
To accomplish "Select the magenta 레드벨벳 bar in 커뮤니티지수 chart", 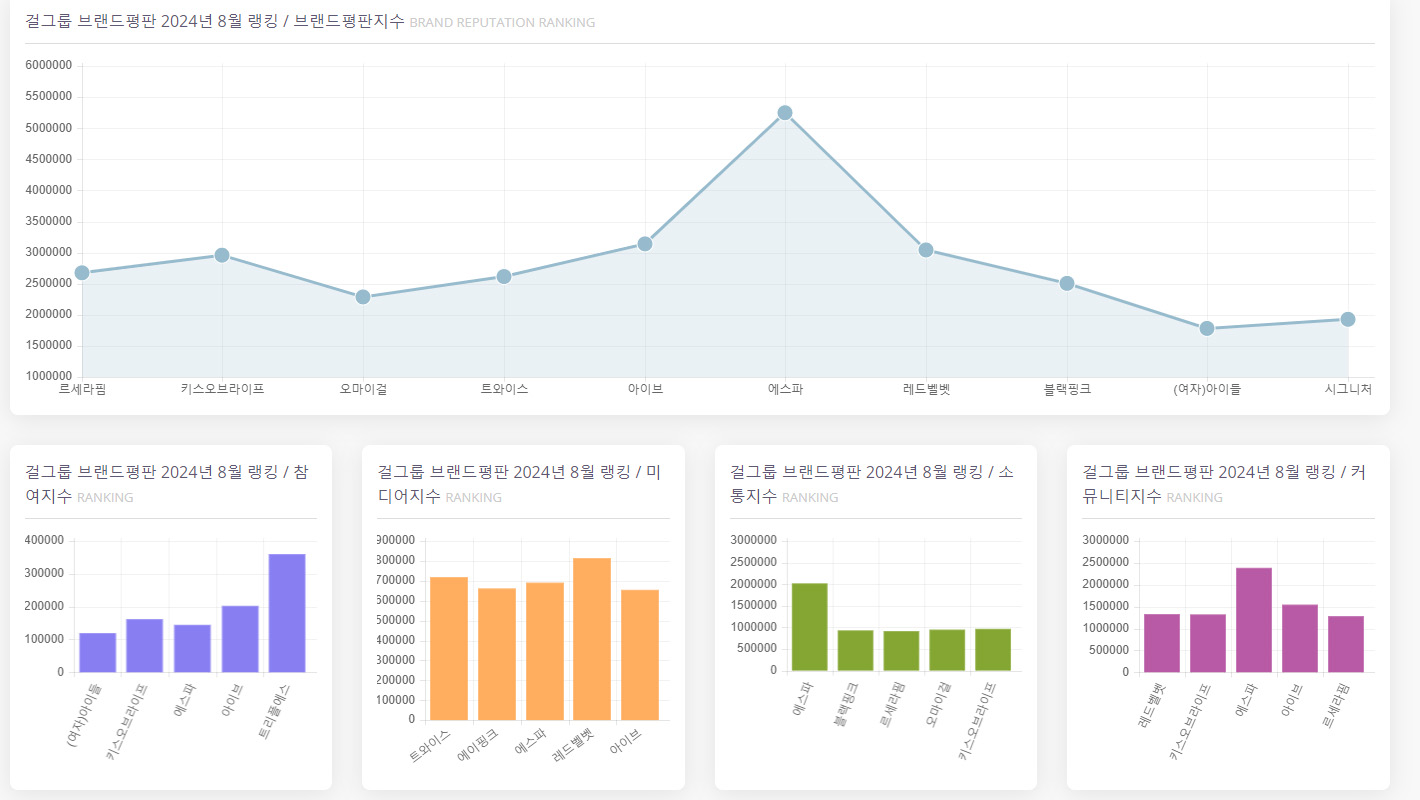I will [1162, 643].
